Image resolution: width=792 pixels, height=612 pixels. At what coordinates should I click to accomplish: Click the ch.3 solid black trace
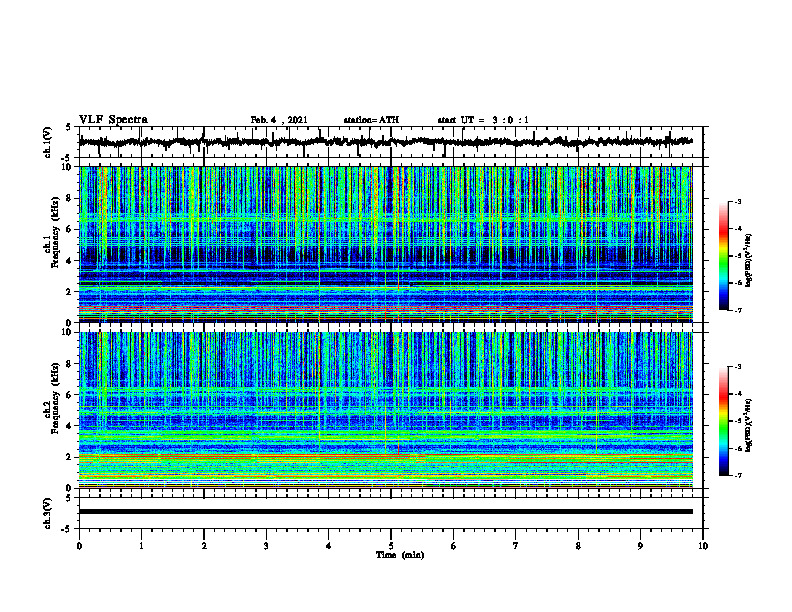click(x=386, y=512)
